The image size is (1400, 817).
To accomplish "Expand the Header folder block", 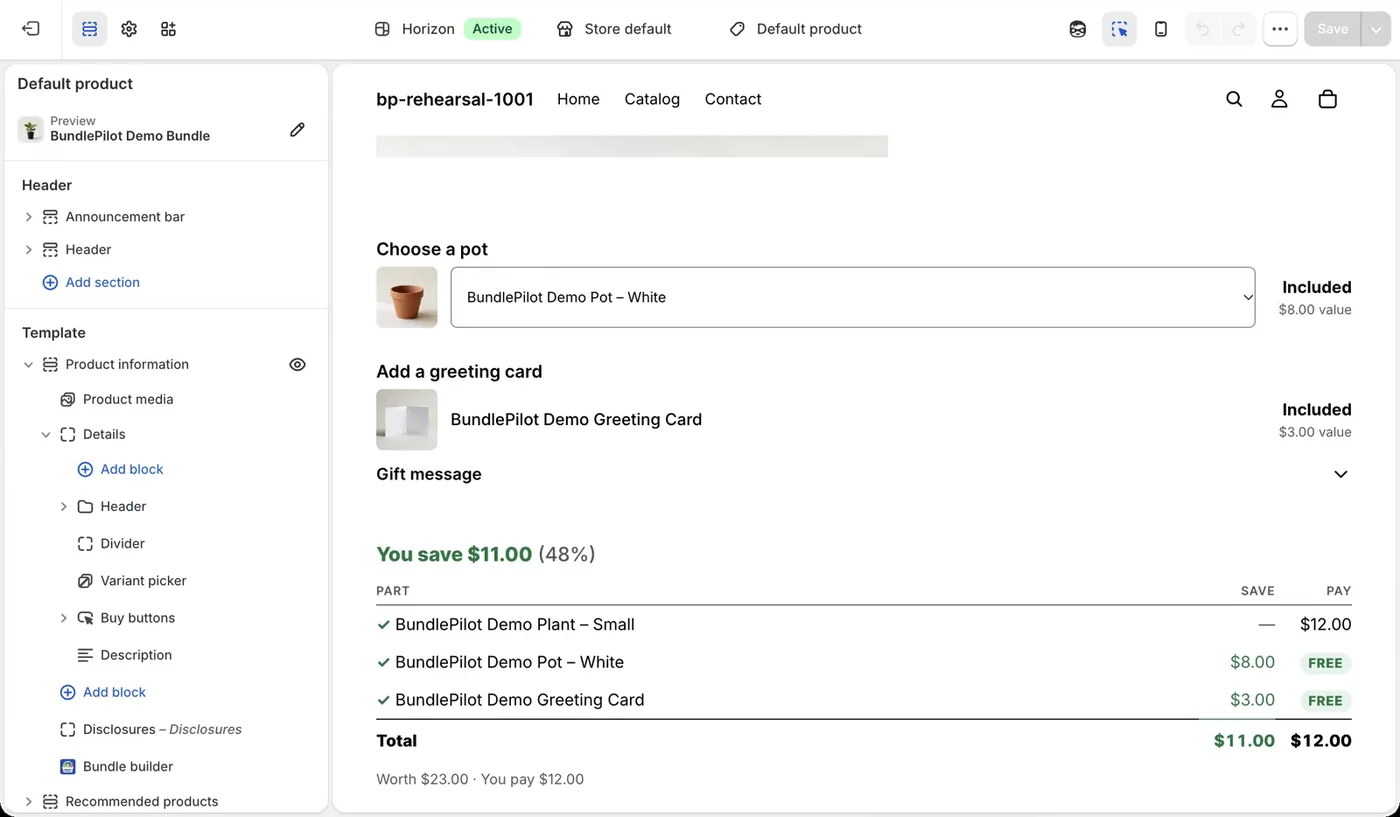I will 63,507.
